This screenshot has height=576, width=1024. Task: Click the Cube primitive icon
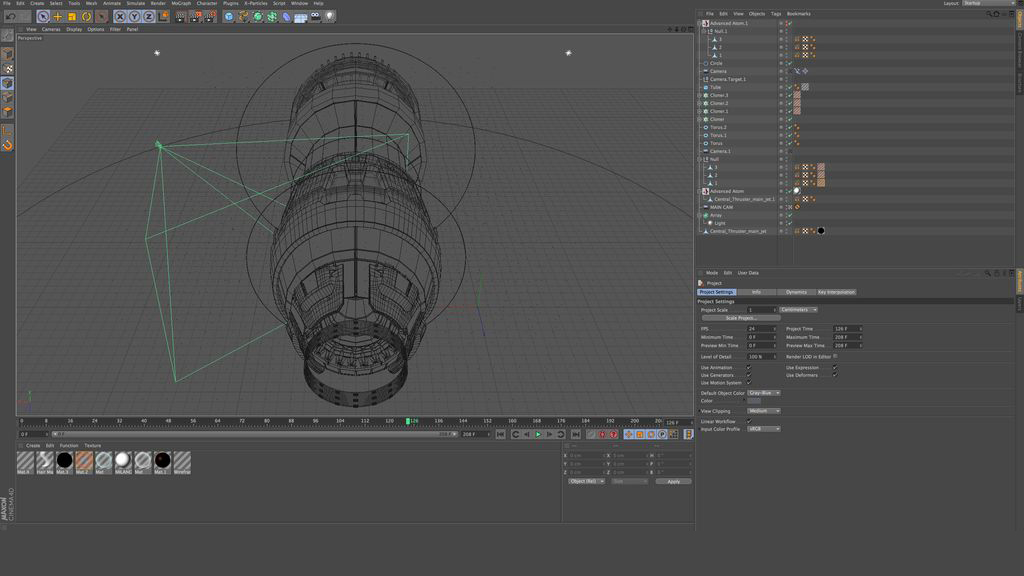pos(231,16)
